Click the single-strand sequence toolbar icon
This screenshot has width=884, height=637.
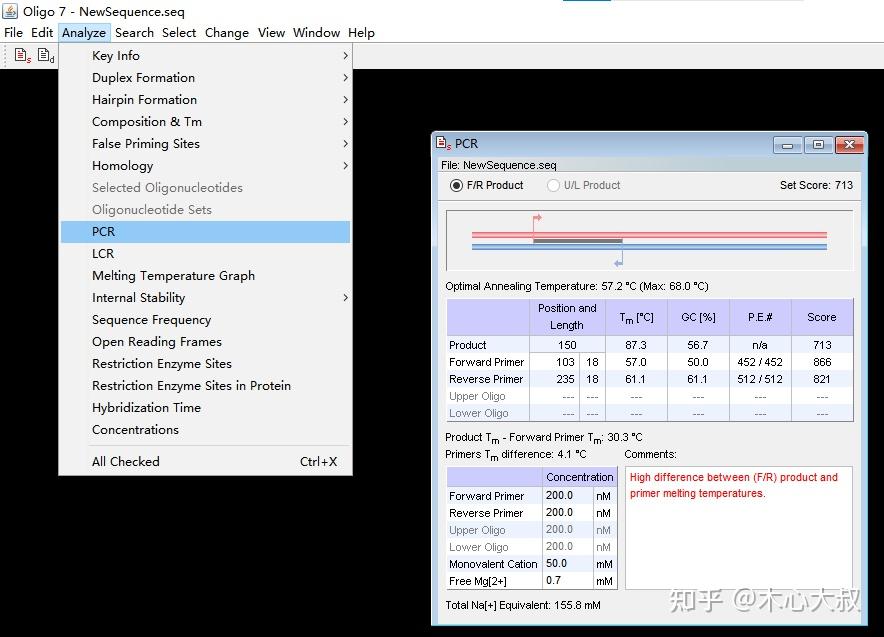[x=23, y=55]
